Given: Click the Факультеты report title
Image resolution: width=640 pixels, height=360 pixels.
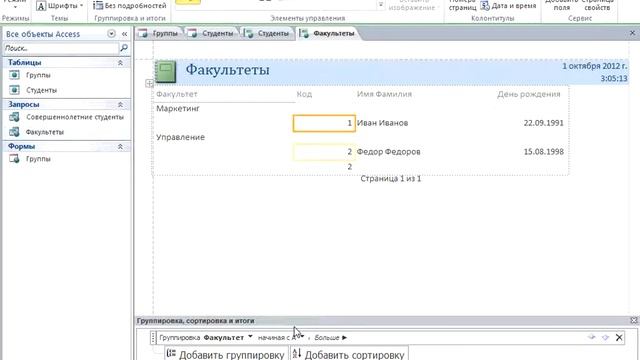Looking at the screenshot, I should pyautogui.click(x=227, y=70).
